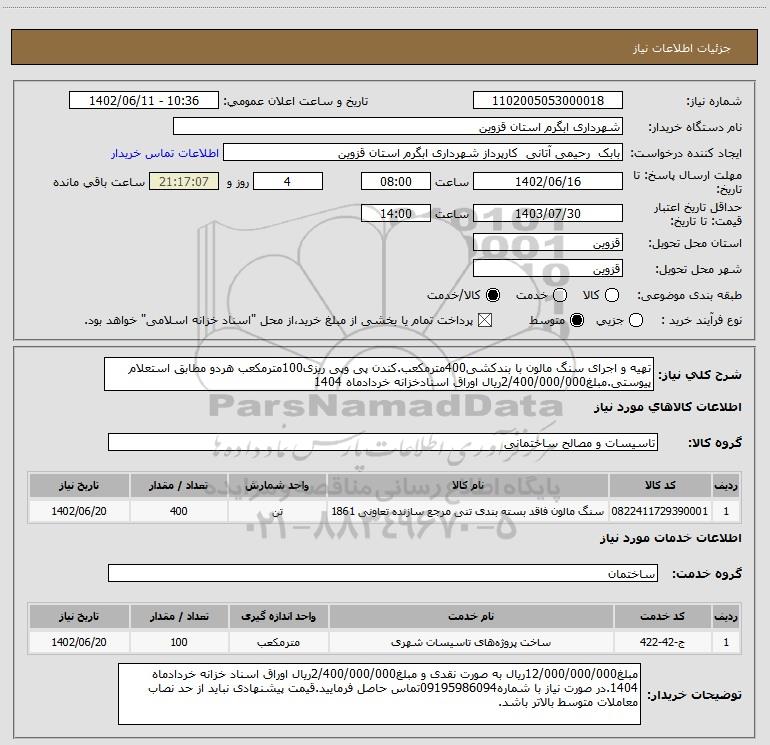Click the price validity date 1403/07/30
Viewport: 770px width, 745px height.
point(548,214)
